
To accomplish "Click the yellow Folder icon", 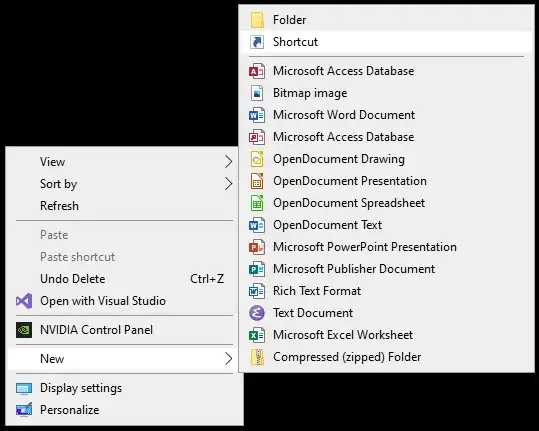I will 257,20.
